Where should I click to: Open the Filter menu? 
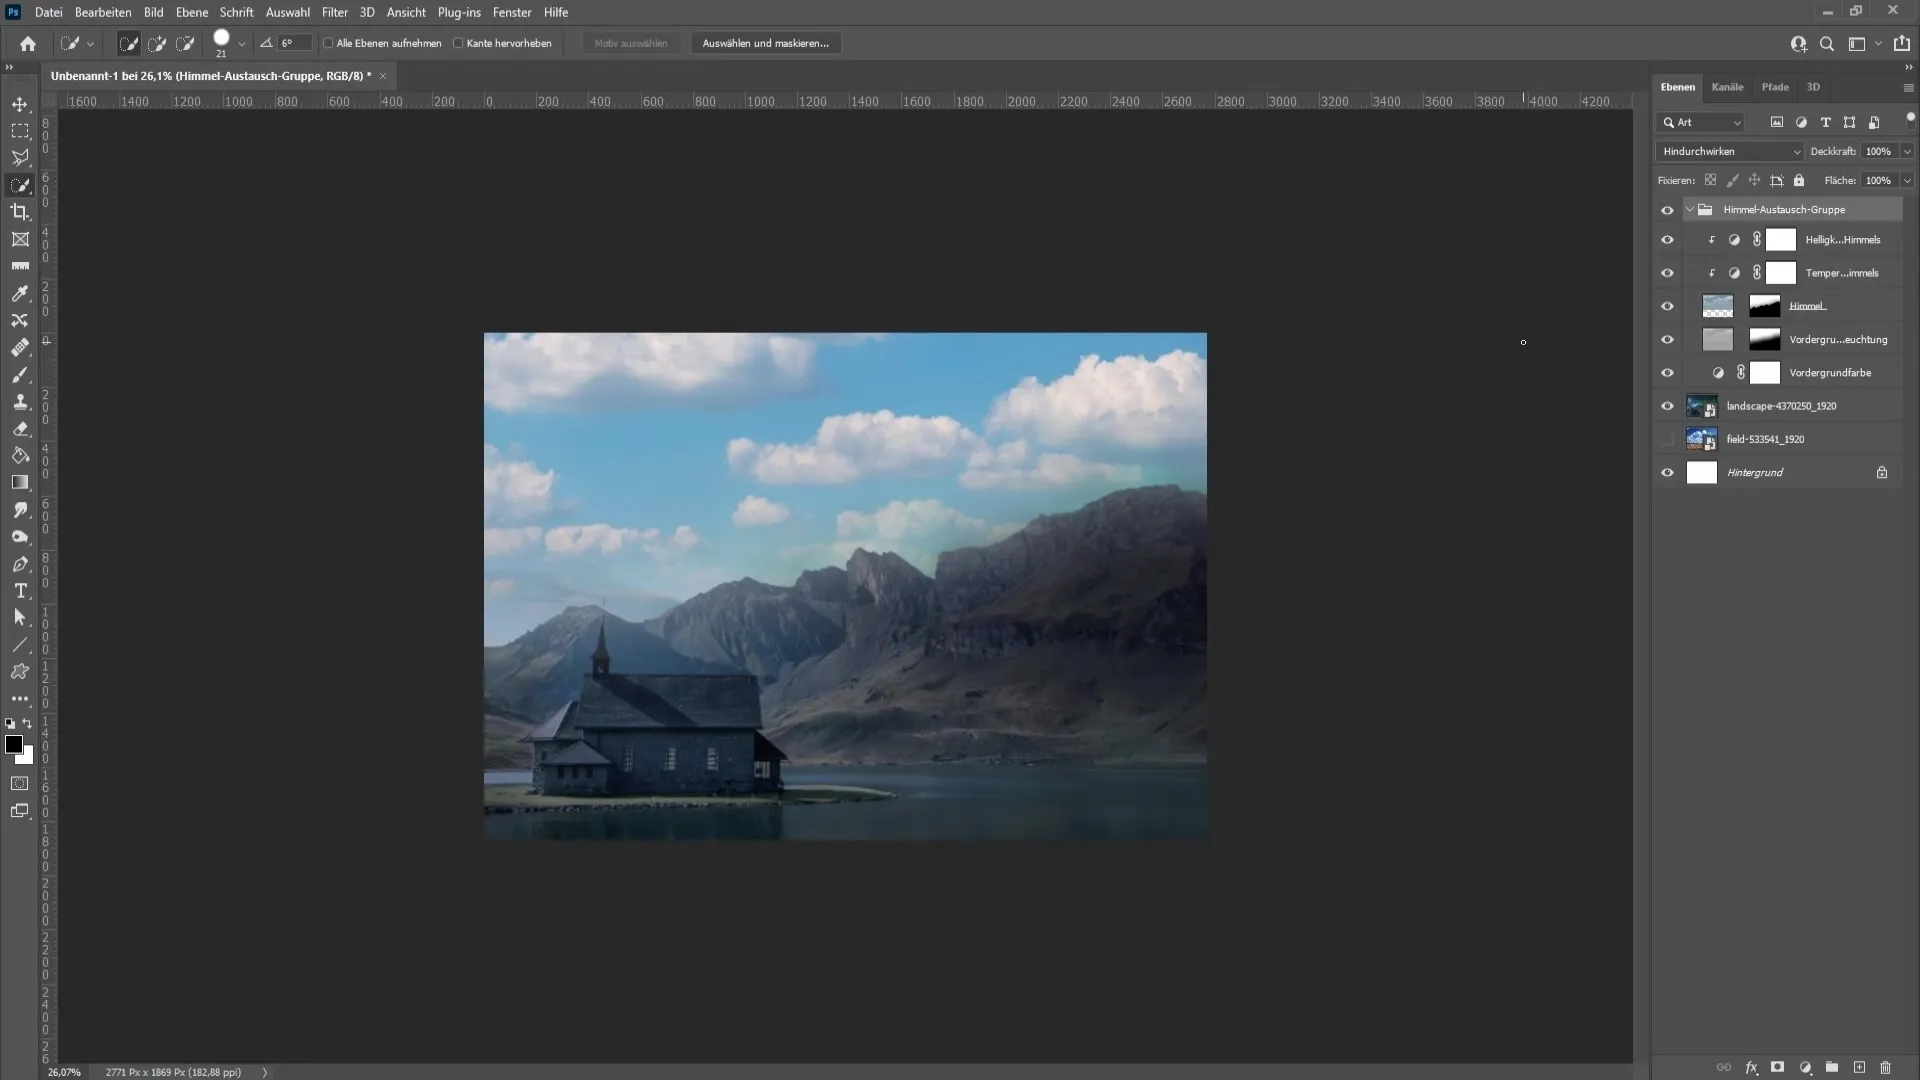(x=335, y=12)
